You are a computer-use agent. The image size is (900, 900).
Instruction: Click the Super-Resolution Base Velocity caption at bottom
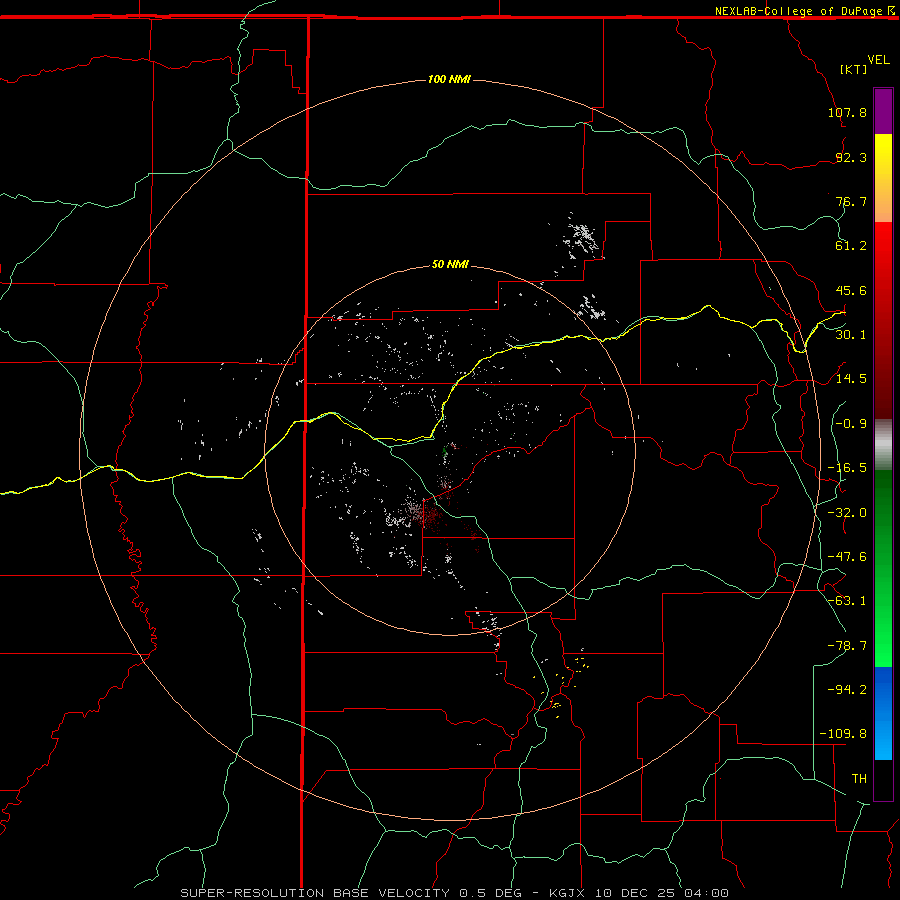tap(455, 893)
